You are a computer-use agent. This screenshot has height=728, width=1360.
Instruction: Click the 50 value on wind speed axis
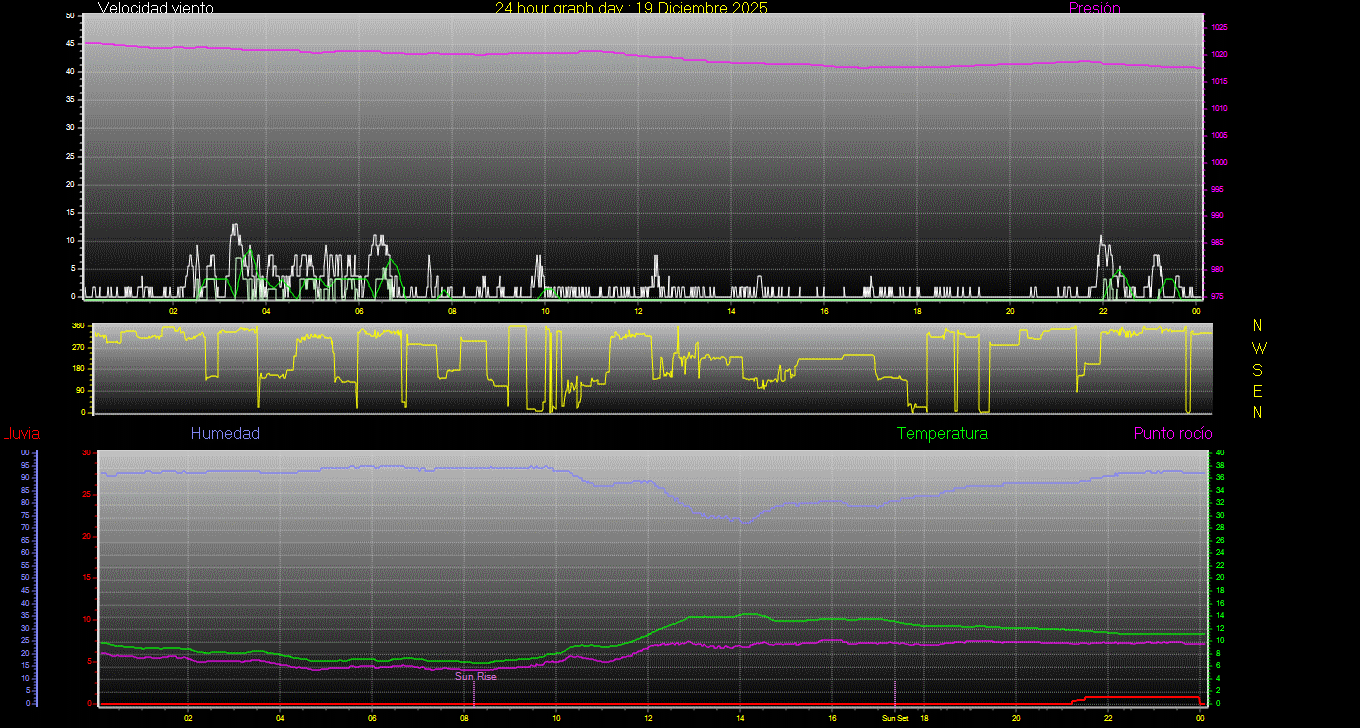pos(69,16)
